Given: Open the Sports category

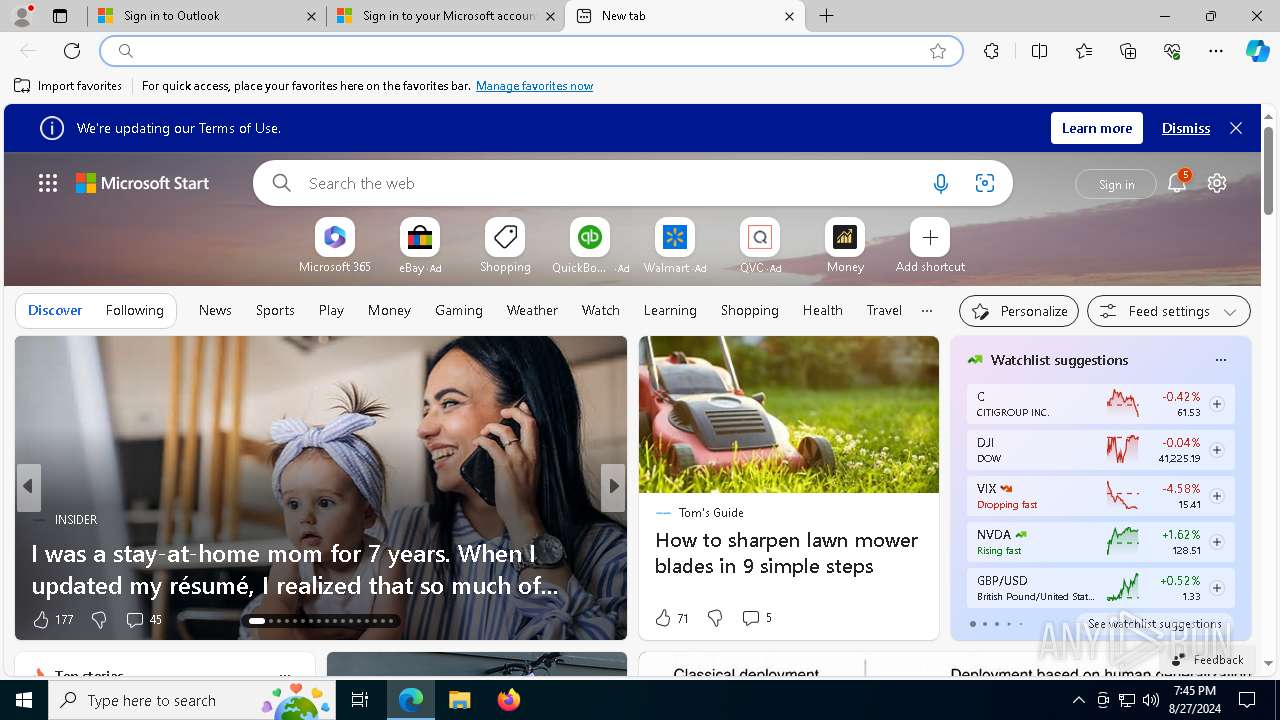Looking at the screenshot, I should coord(275,310).
